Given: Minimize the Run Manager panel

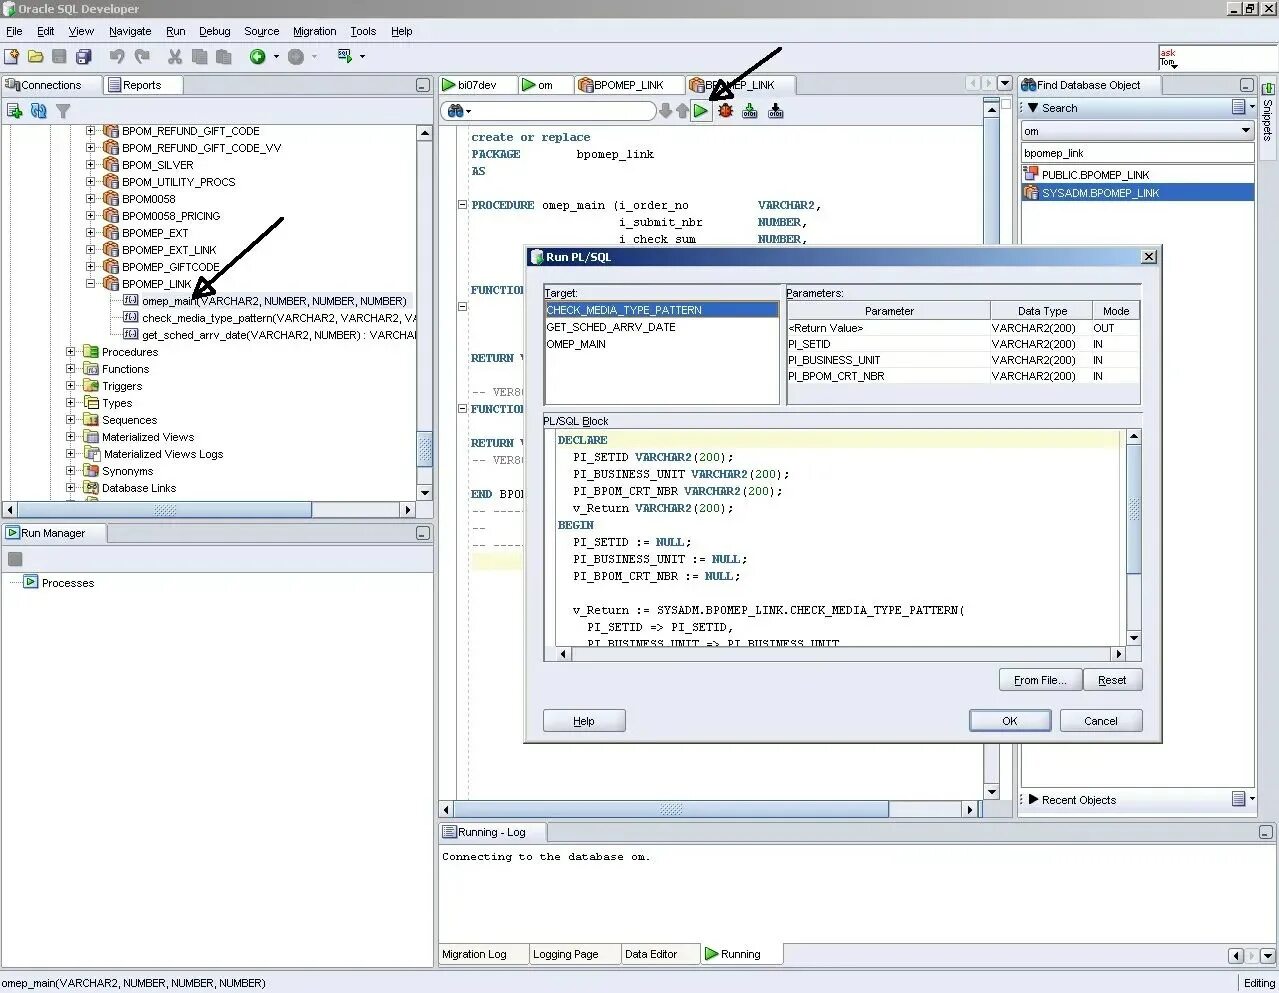Looking at the screenshot, I should [x=422, y=533].
